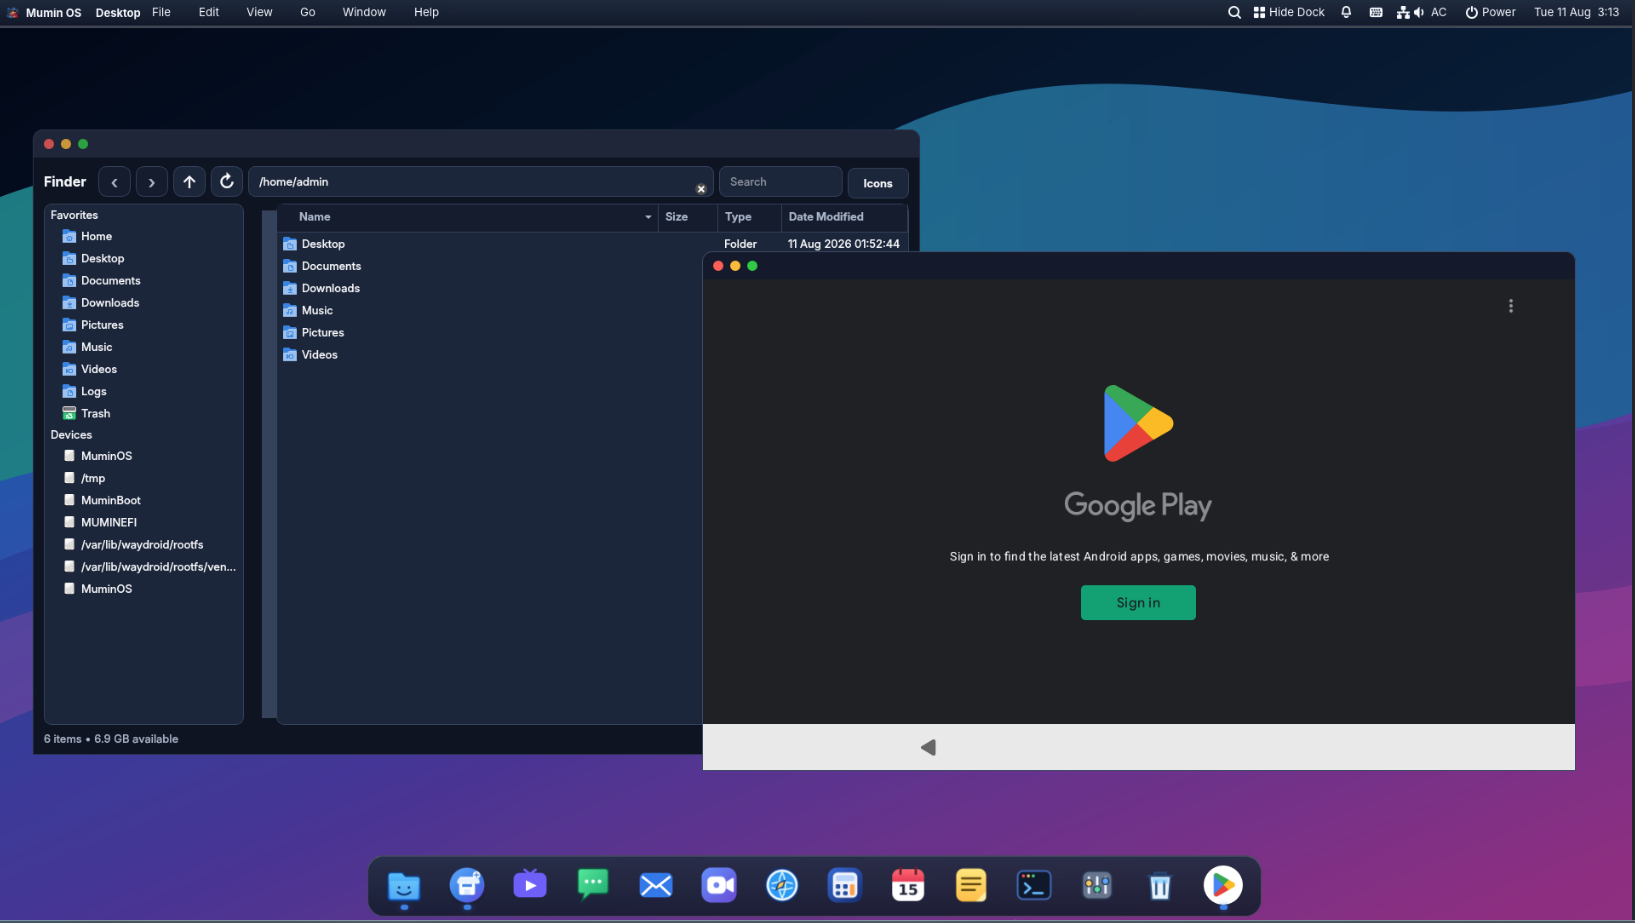Open the Window menu

click(364, 12)
